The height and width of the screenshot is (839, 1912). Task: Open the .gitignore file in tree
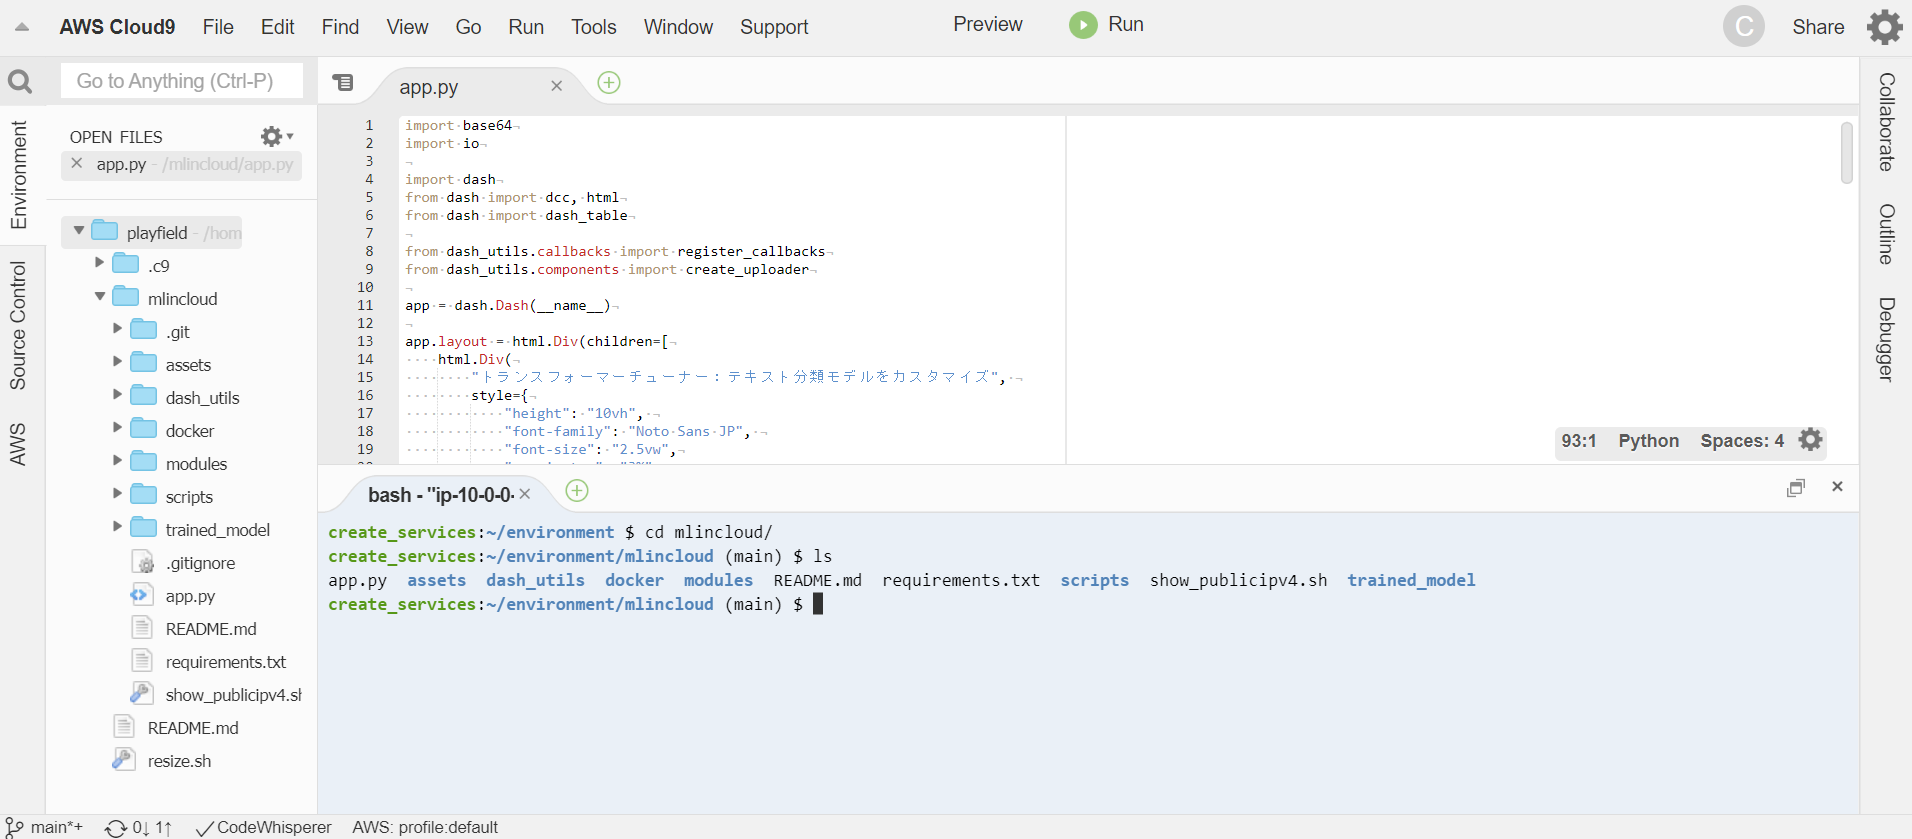[200, 563]
